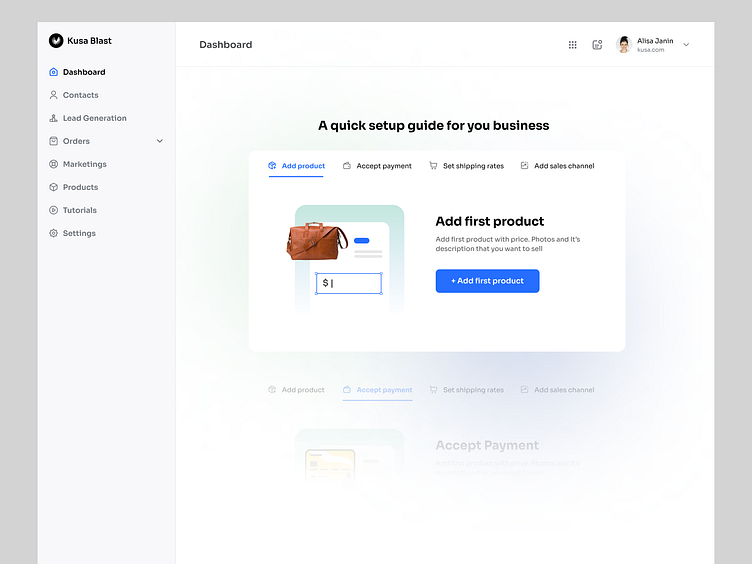Select faded Add product tab in lower card
Image resolution: width=752 pixels, height=564 pixels.
click(296, 390)
